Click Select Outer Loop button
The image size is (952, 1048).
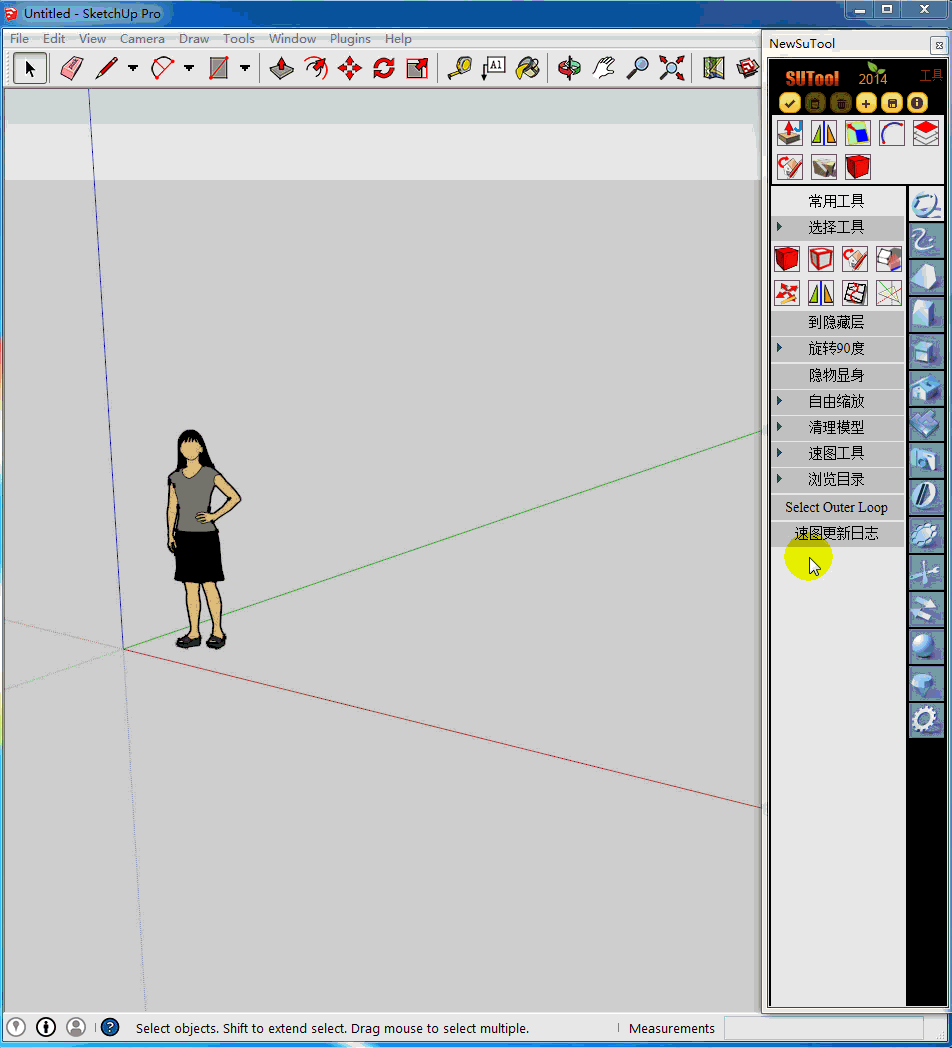click(838, 507)
